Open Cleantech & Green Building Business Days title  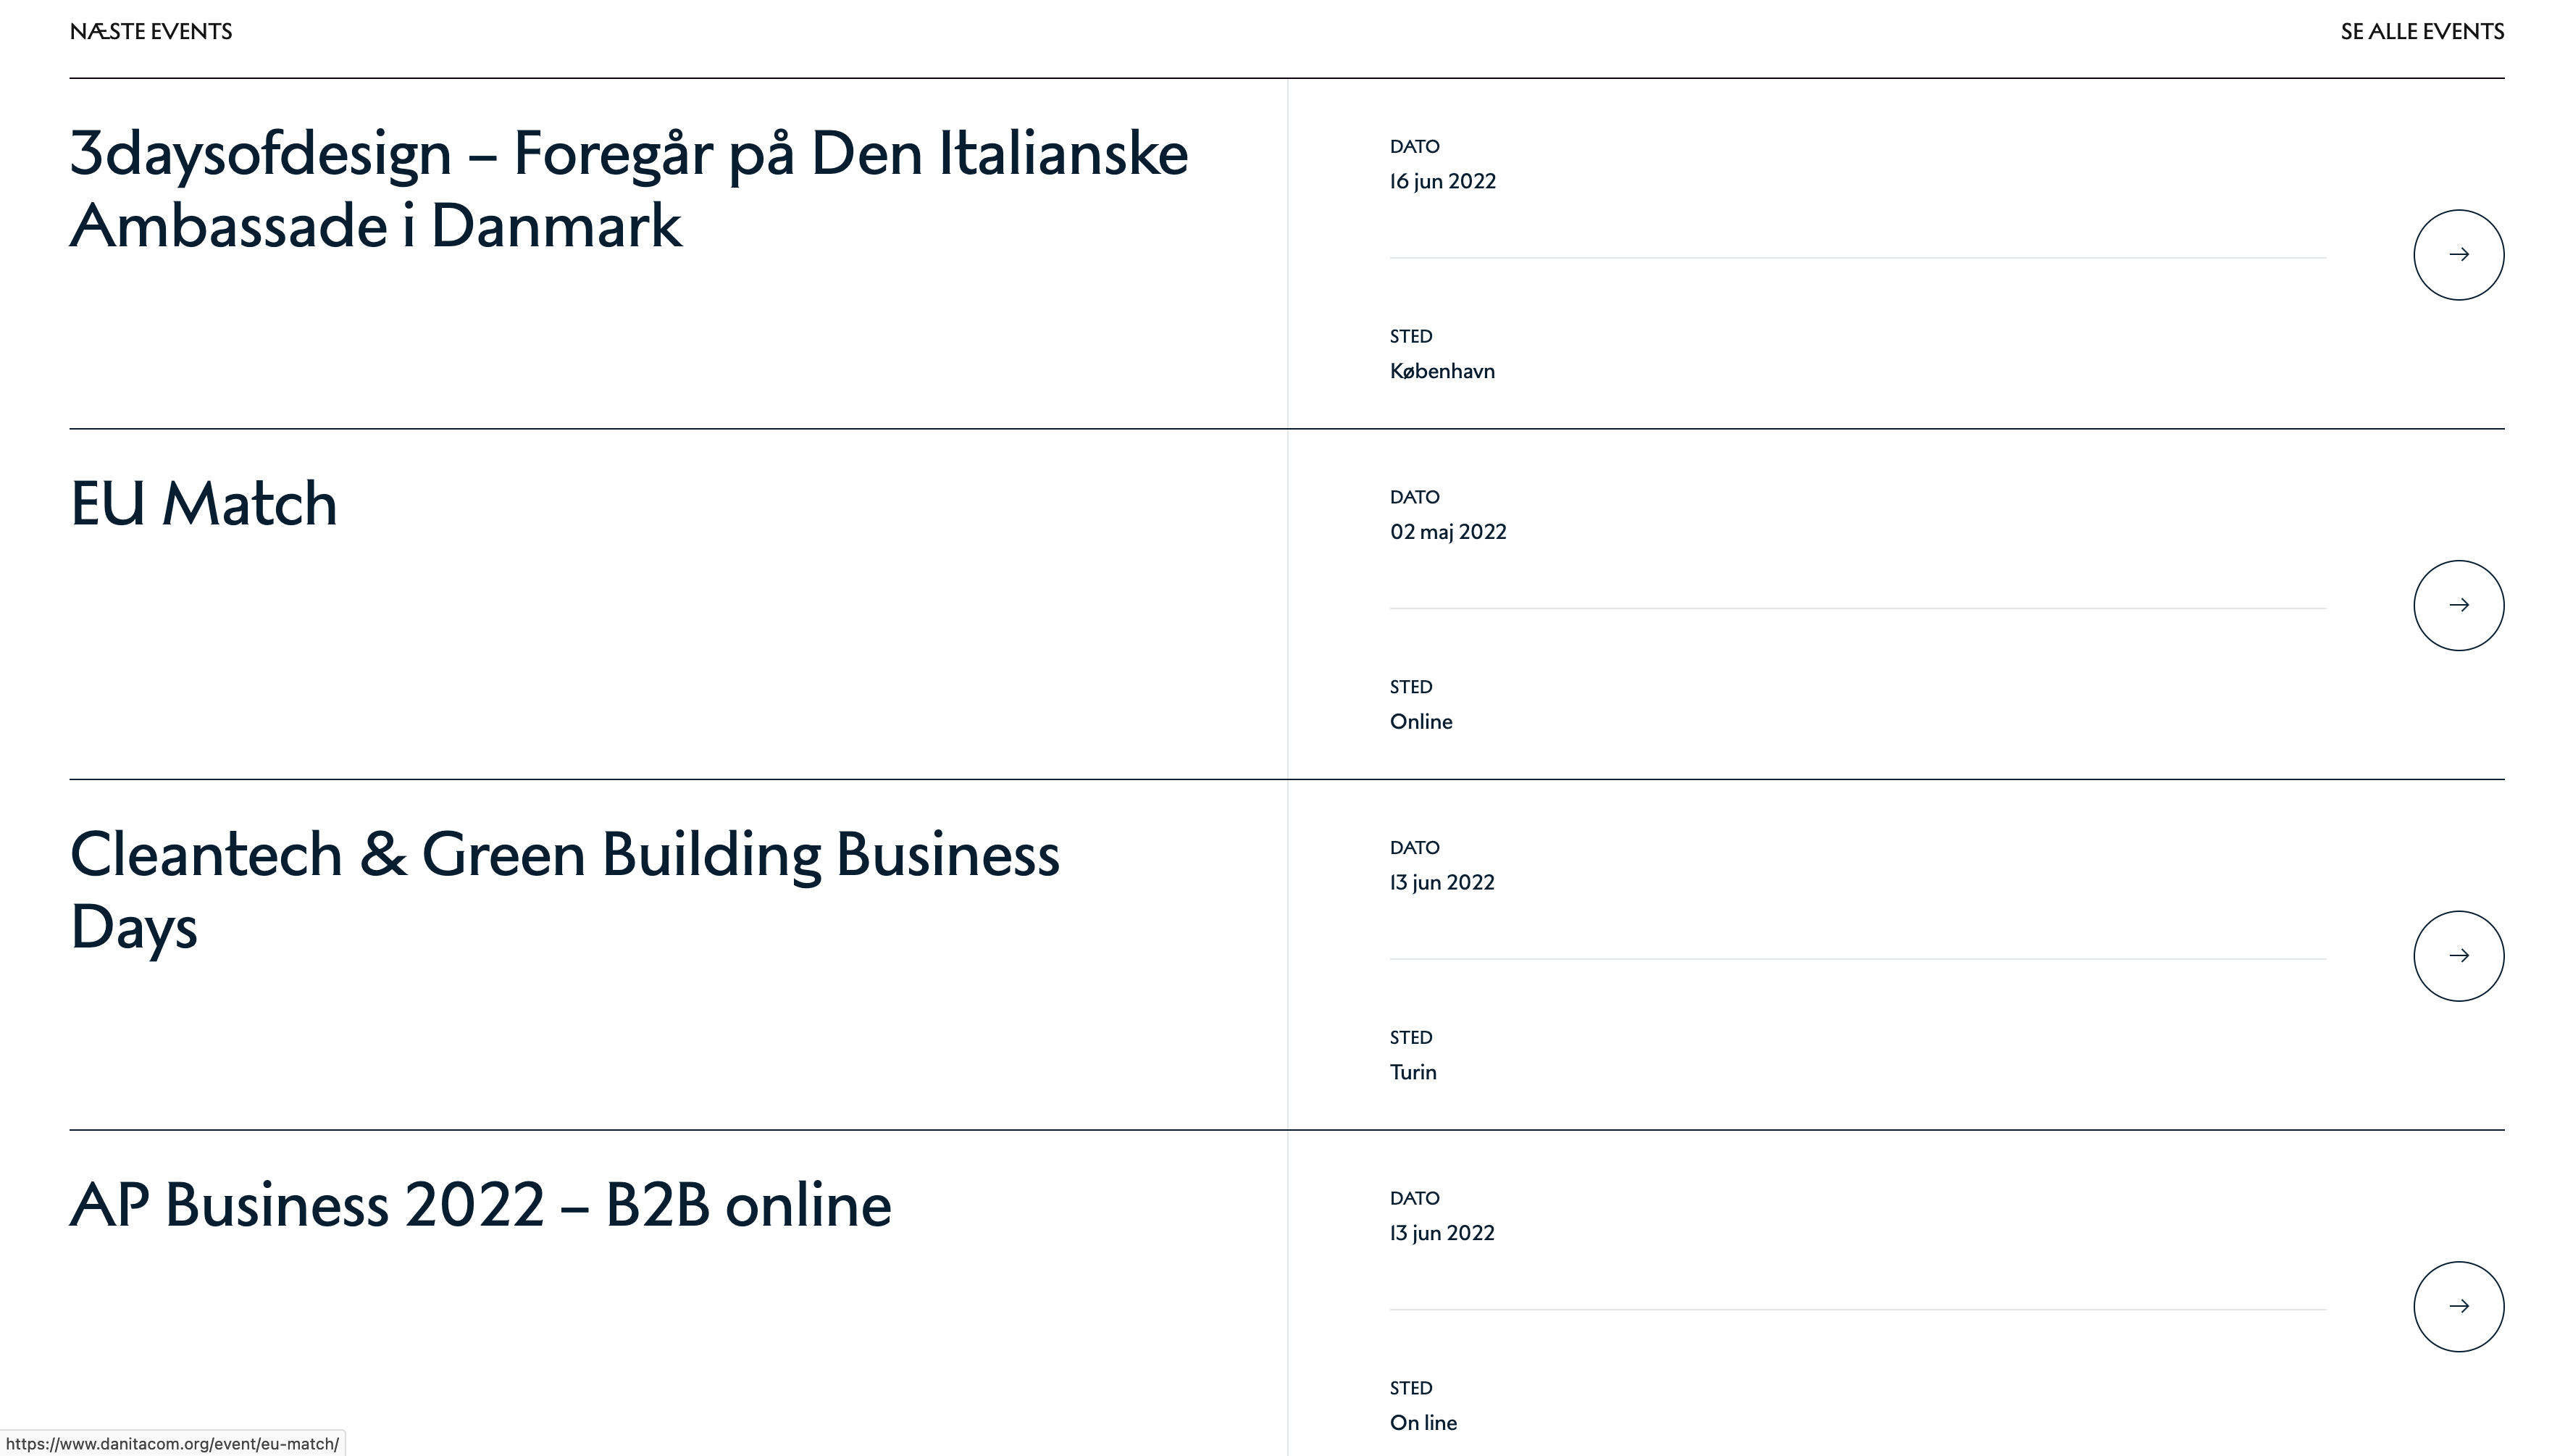tap(564, 889)
